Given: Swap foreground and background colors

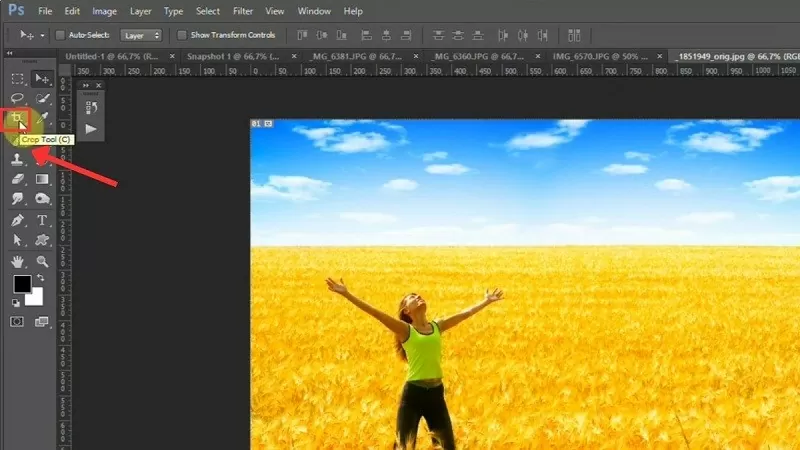Looking at the screenshot, I should click(x=40, y=278).
